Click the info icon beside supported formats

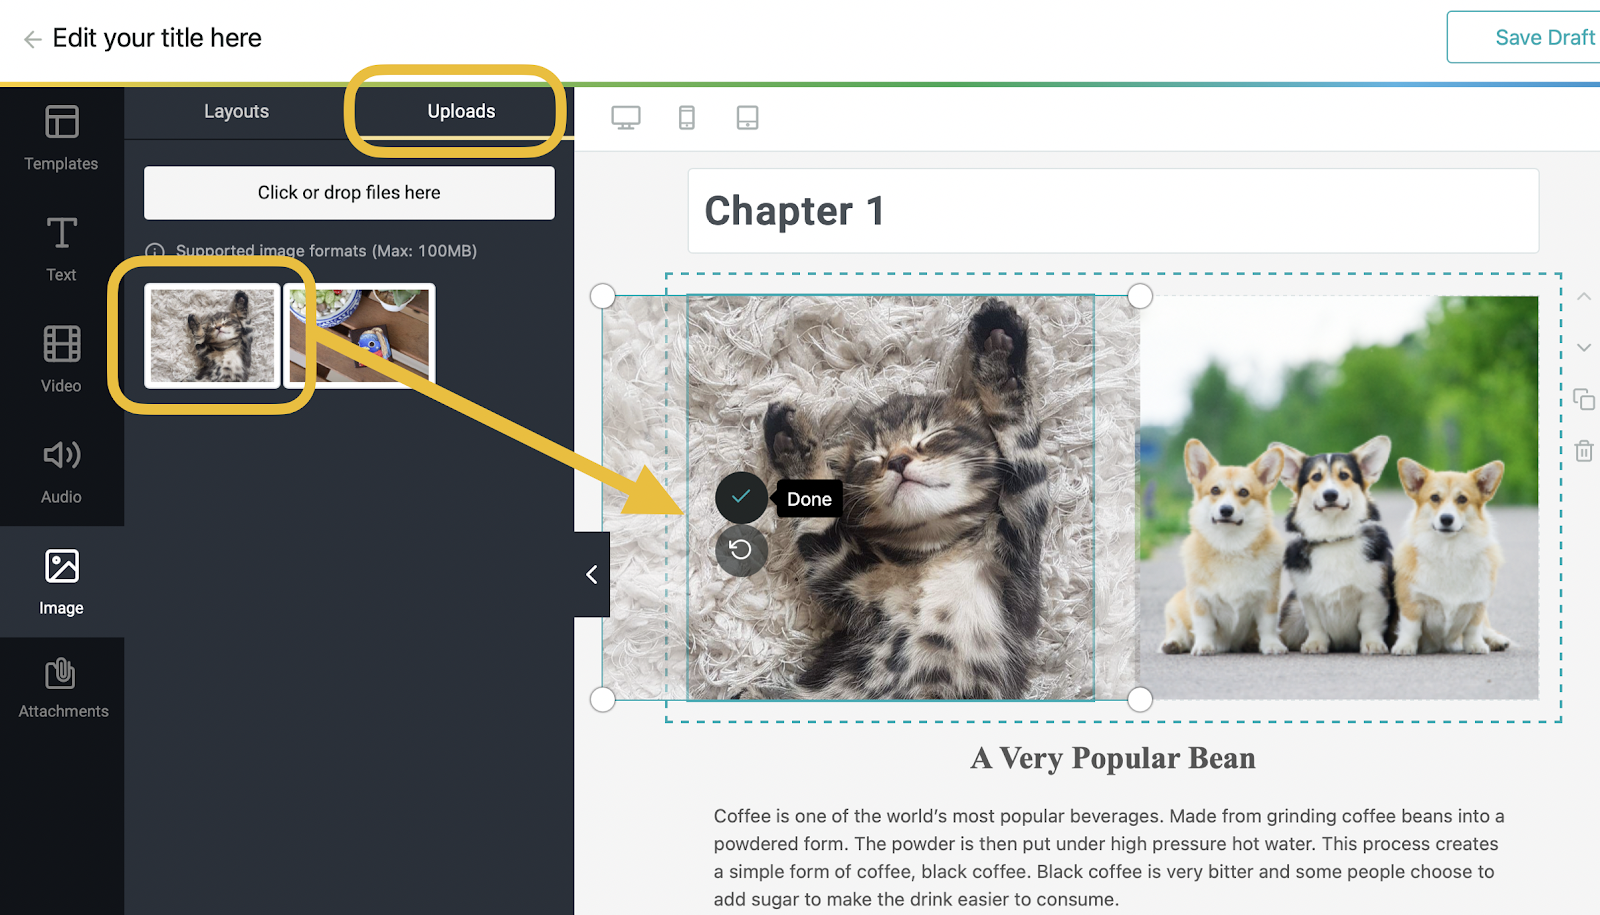pos(155,251)
